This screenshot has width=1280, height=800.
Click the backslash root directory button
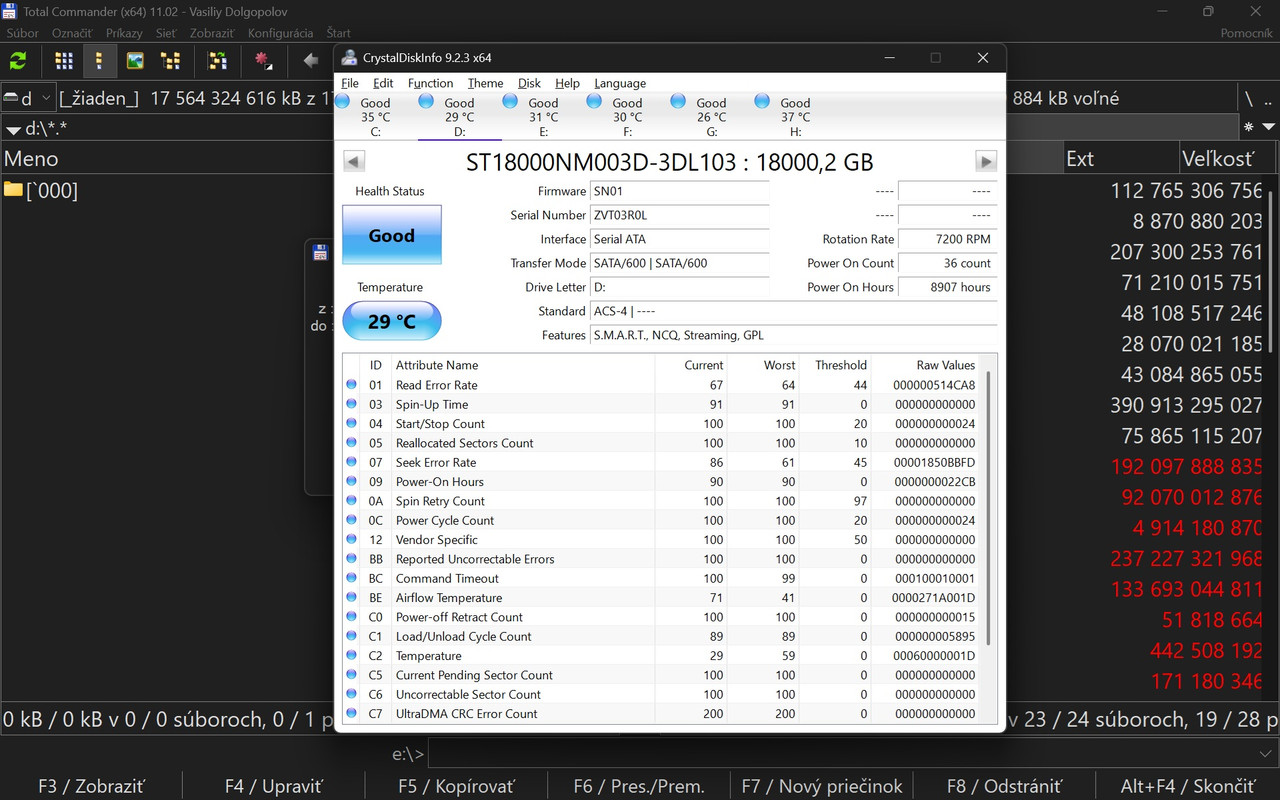click(1249, 98)
